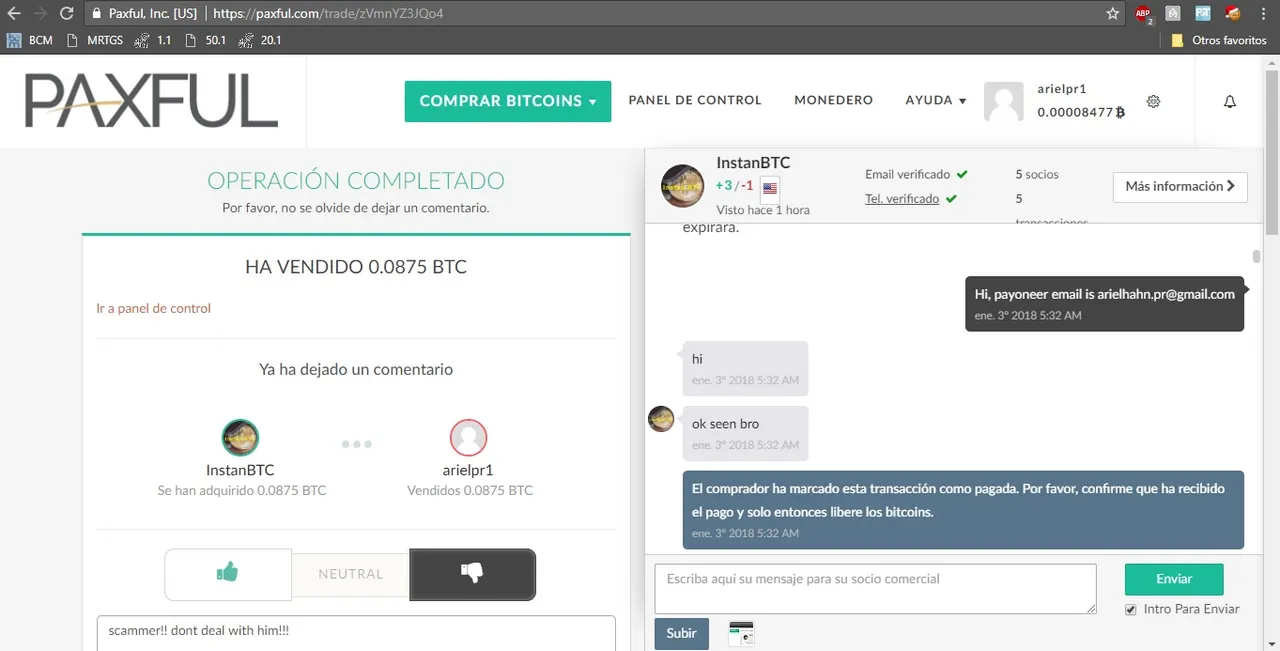
Task: Click the arielpr1 username in header
Action: [1062, 89]
